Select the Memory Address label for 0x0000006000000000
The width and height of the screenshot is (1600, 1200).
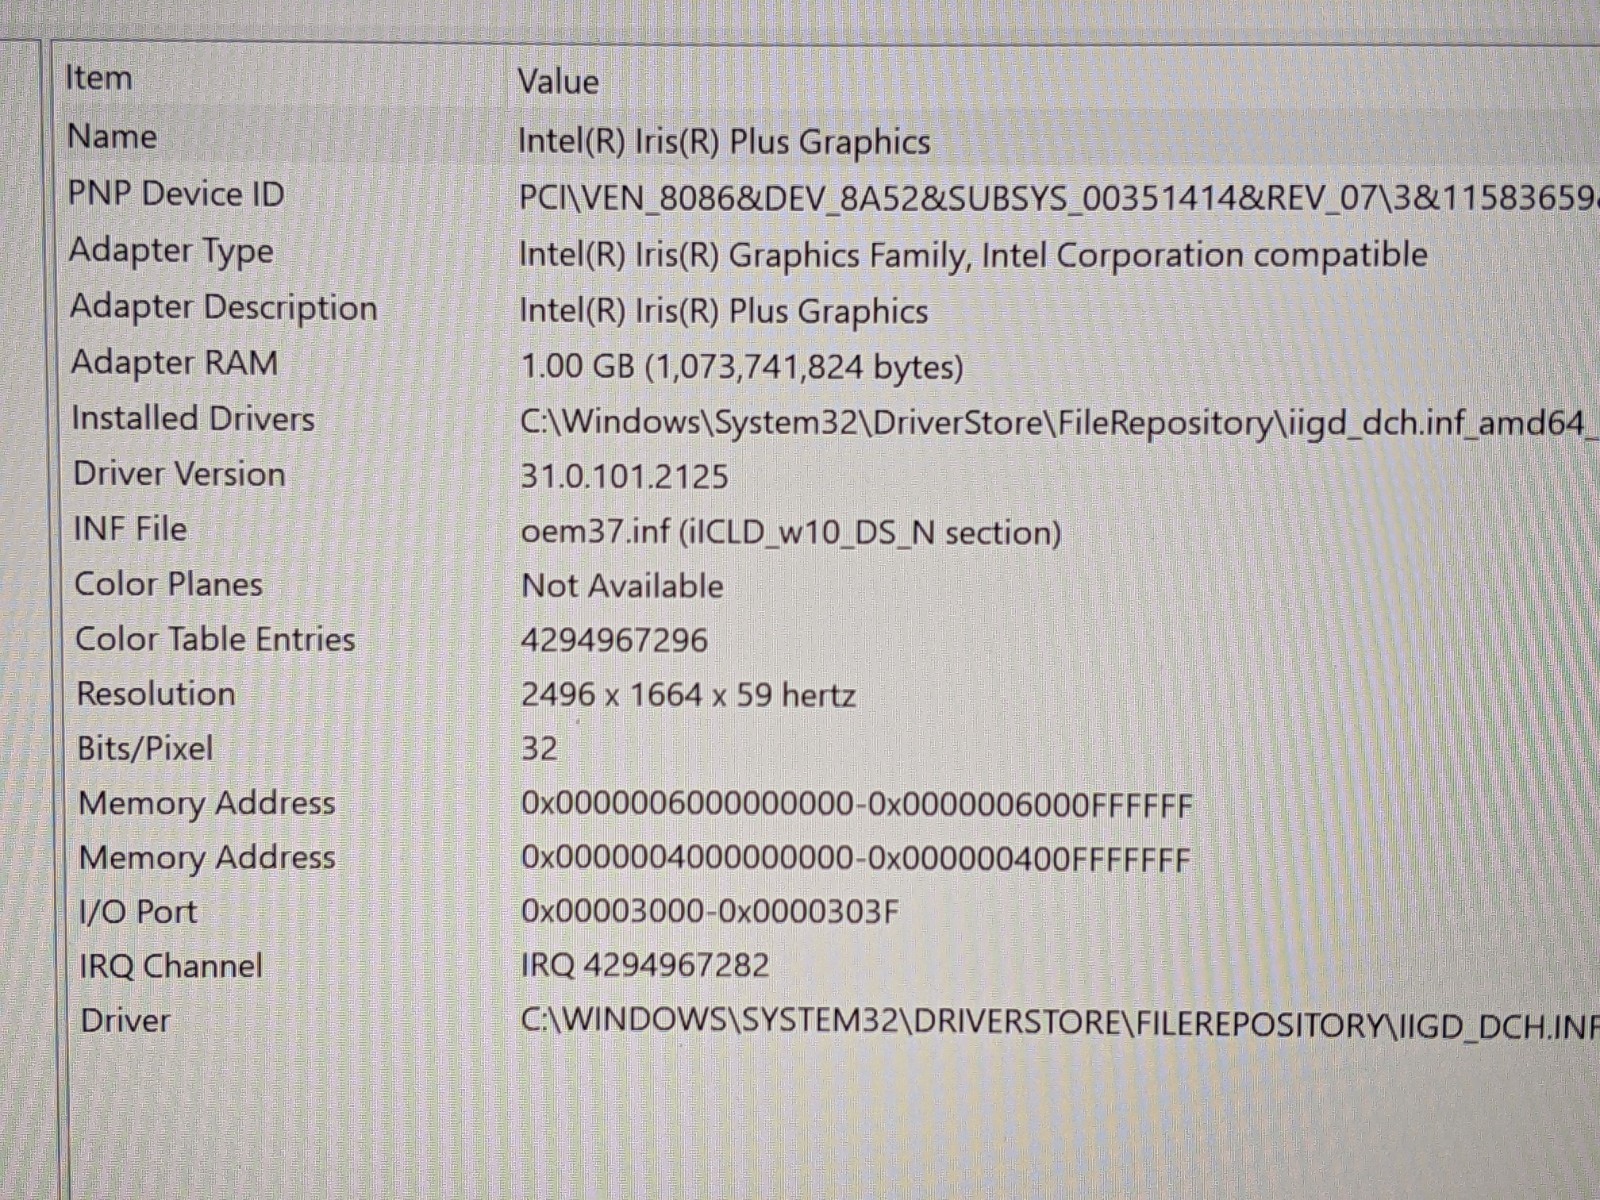pos(206,803)
